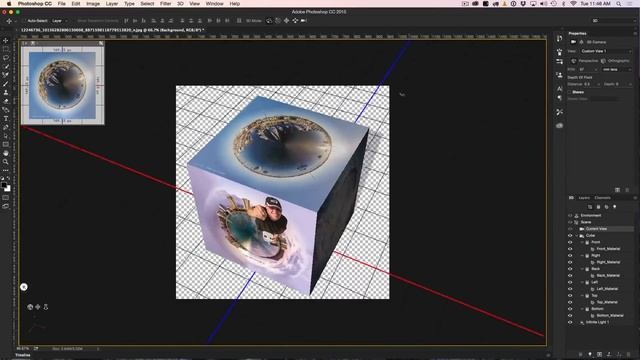Toggle visibility of Left mesh
This screenshot has width=640, height=360.
pyautogui.click(x=570, y=282)
